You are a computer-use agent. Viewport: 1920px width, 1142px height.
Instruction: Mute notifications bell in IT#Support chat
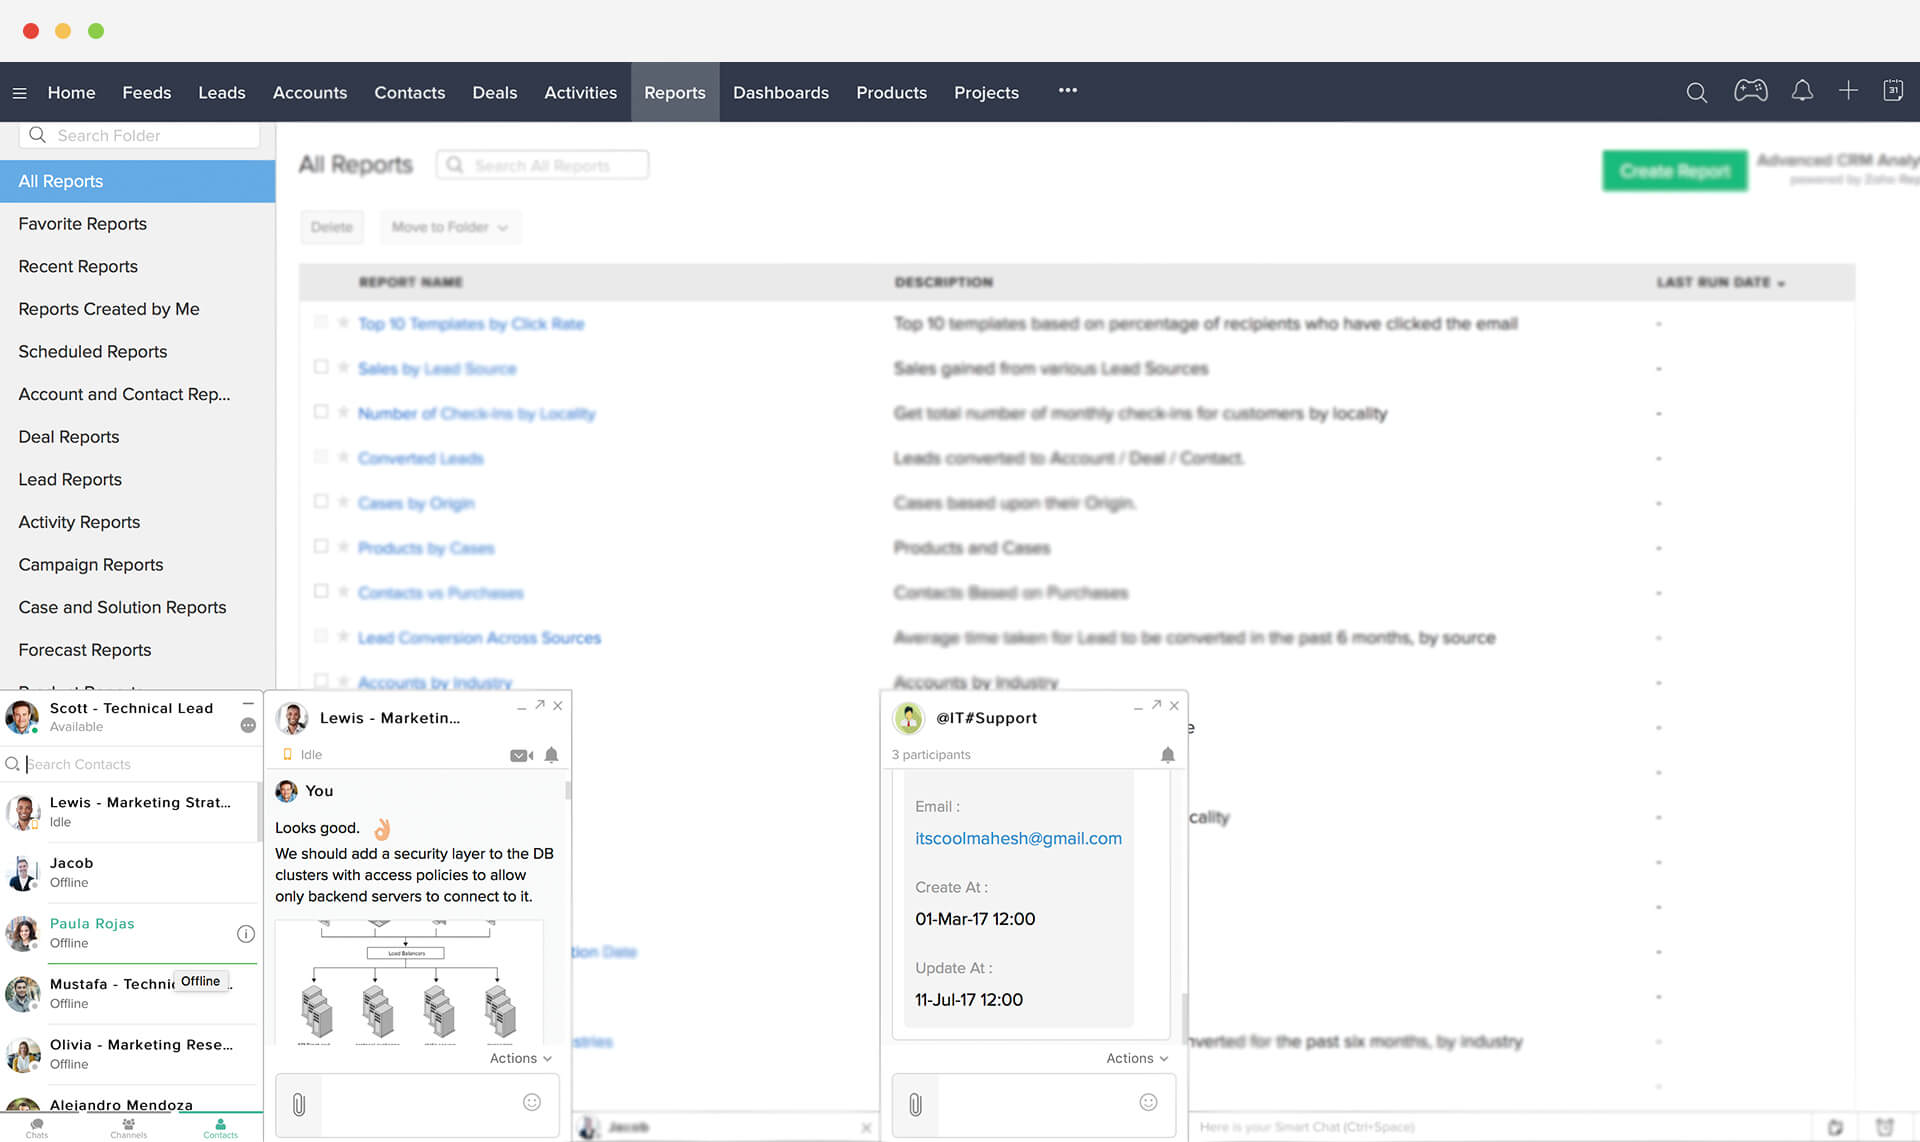pos(1167,755)
